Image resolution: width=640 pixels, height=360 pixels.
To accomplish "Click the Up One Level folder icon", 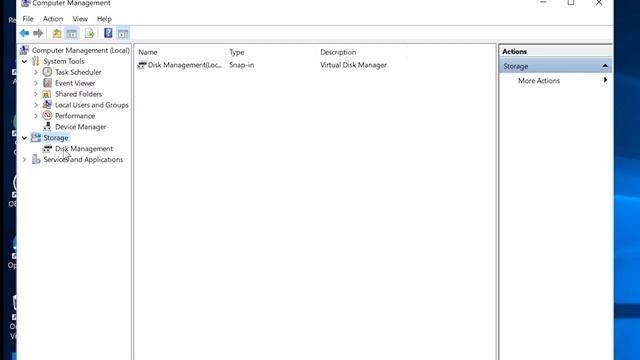I will click(x=57, y=33).
